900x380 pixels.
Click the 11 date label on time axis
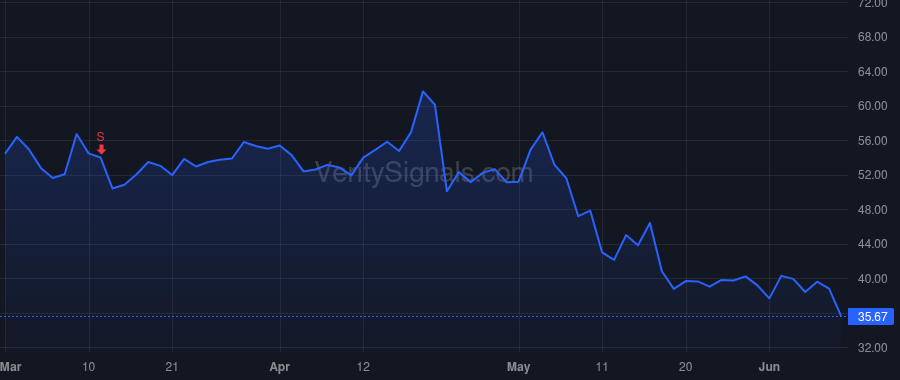pyautogui.click(x=602, y=367)
